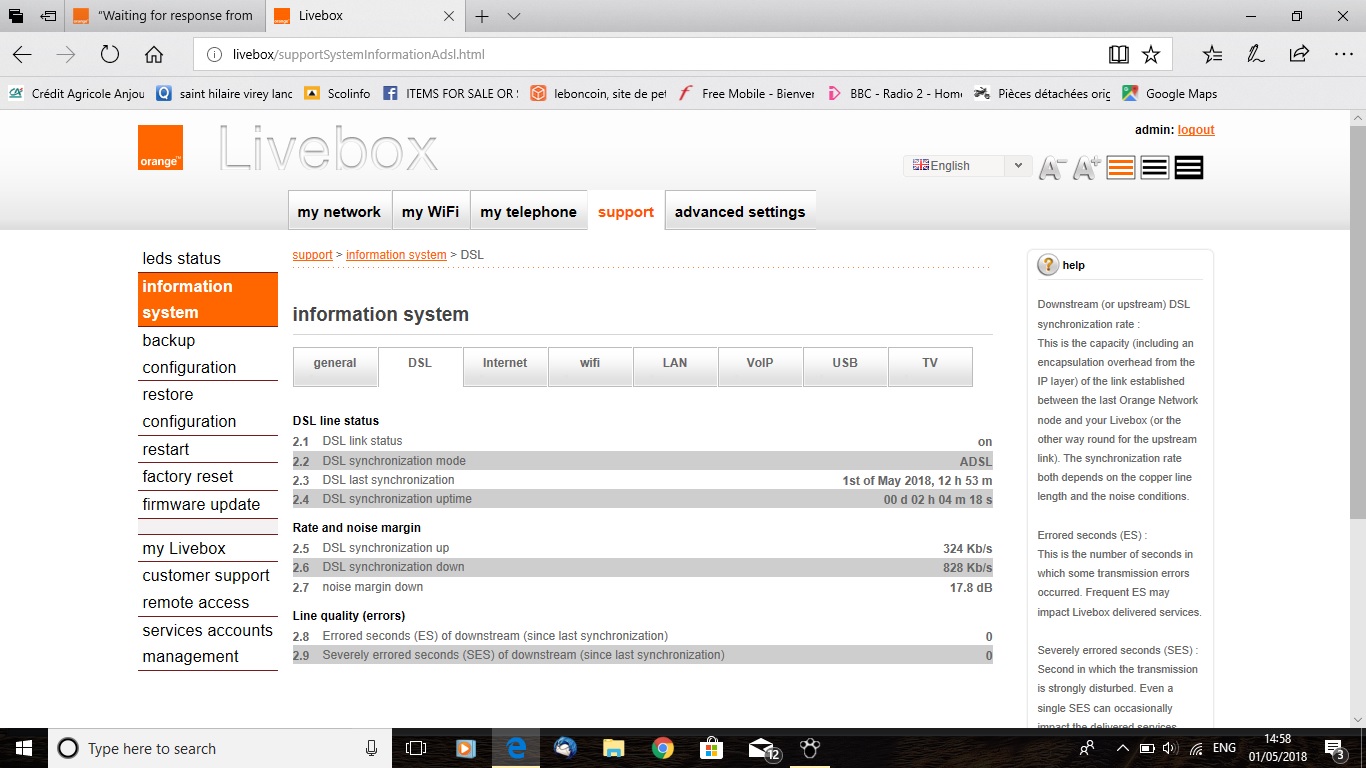Image resolution: width=1366 pixels, height=768 pixels.
Task: Open the browser home page
Action: pos(153,54)
